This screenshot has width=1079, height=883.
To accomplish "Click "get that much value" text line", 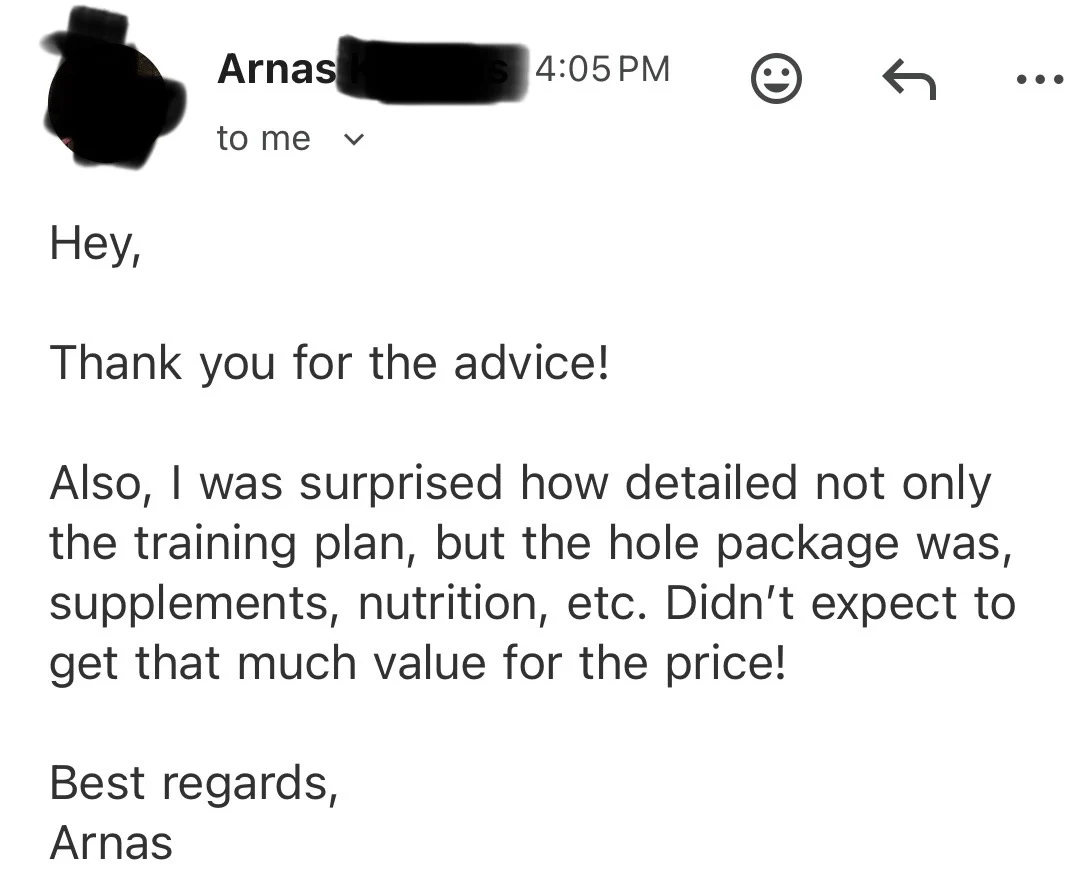I will [268, 663].
